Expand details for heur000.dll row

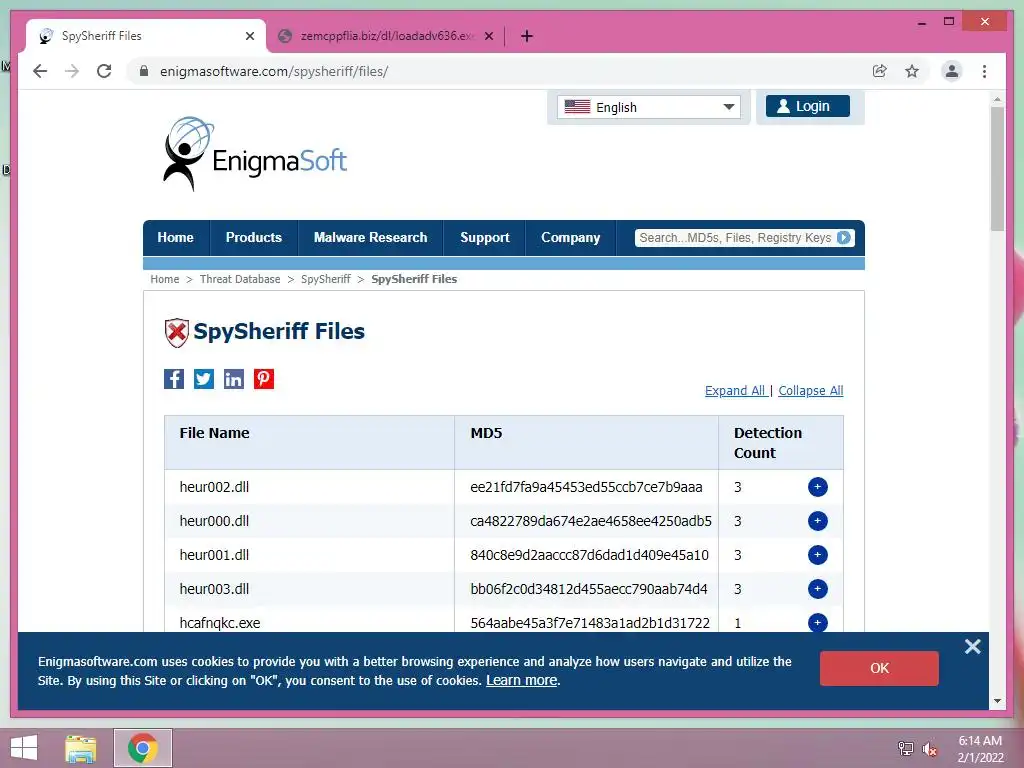(x=818, y=521)
